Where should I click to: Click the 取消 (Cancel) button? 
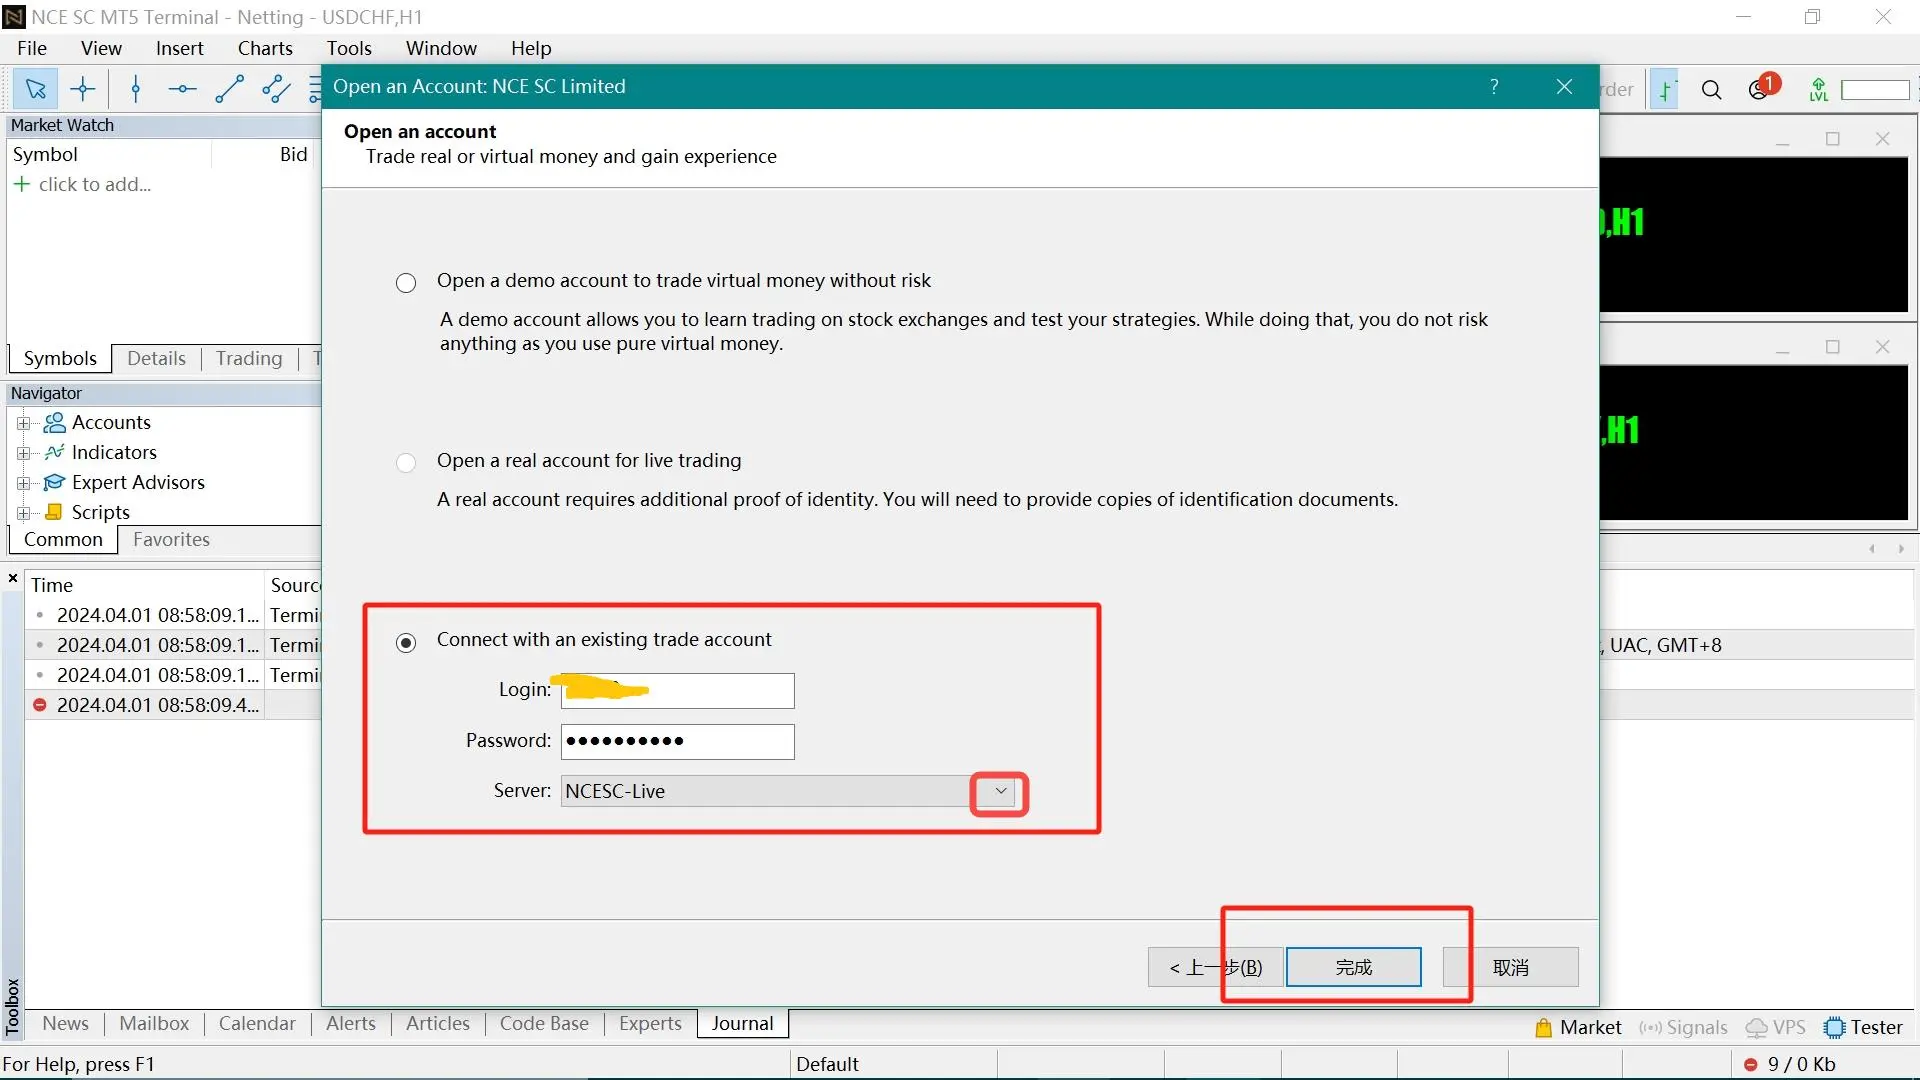[x=1510, y=968]
